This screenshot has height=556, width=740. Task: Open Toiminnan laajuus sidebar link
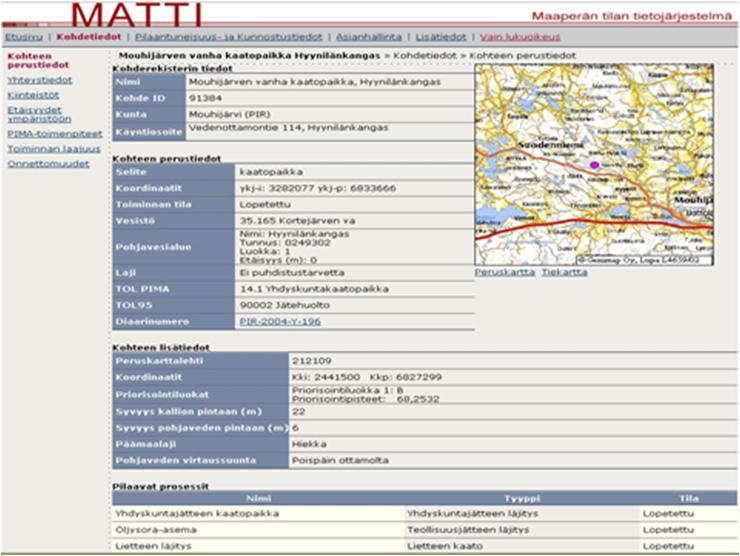click(54, 149)
